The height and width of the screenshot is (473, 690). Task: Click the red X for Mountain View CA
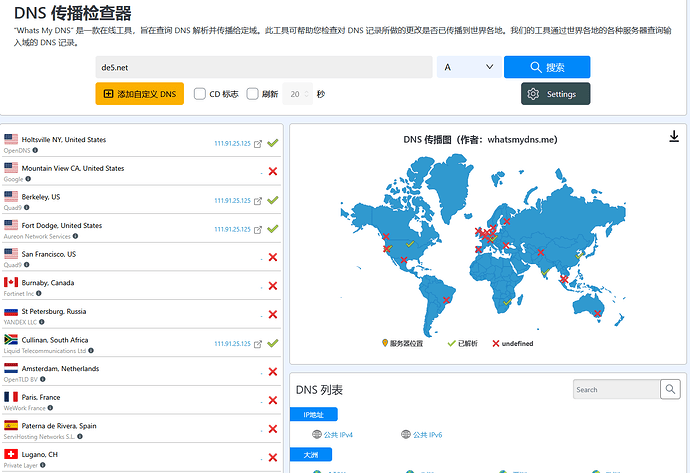coord(273,172)
